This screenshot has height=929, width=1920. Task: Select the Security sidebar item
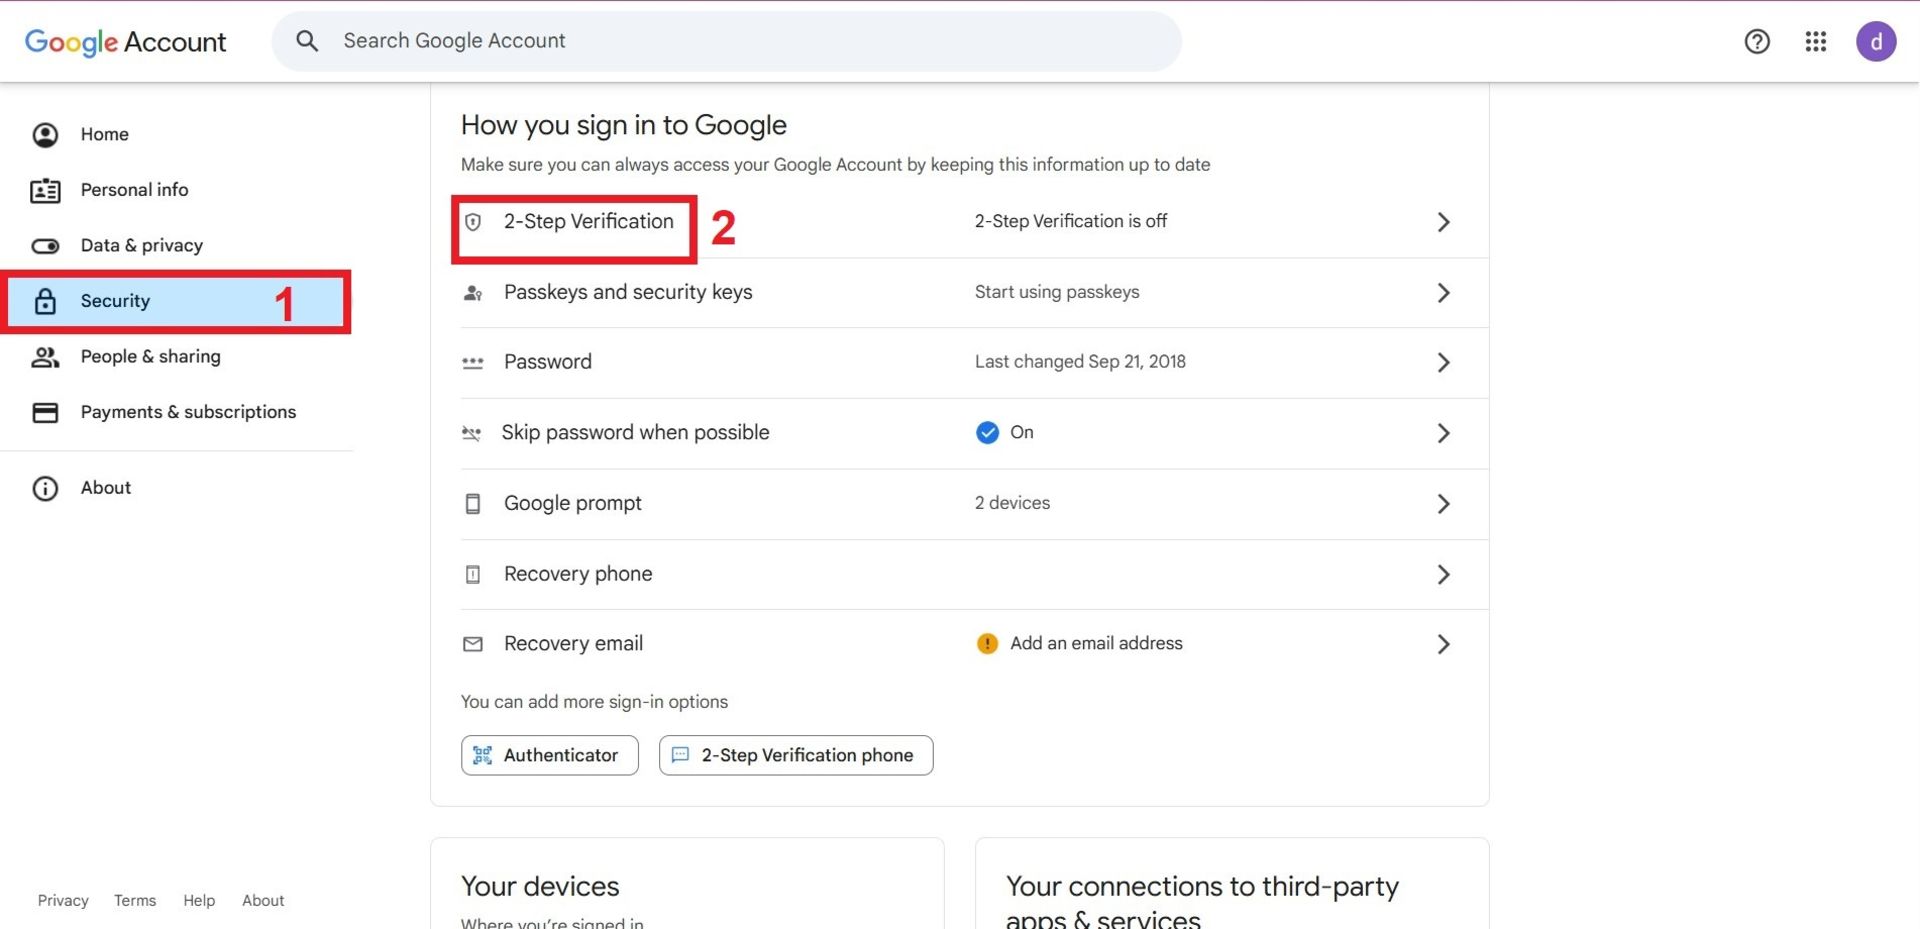coord(176,301)
